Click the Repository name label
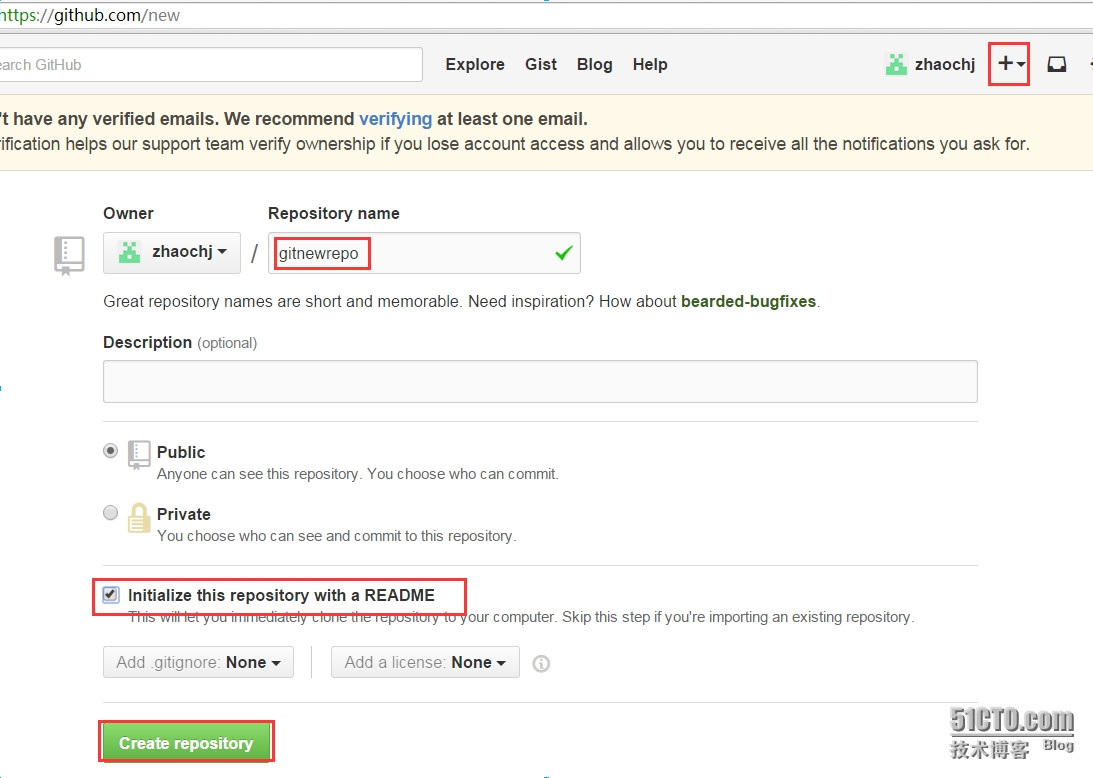 tap(334, 213)
